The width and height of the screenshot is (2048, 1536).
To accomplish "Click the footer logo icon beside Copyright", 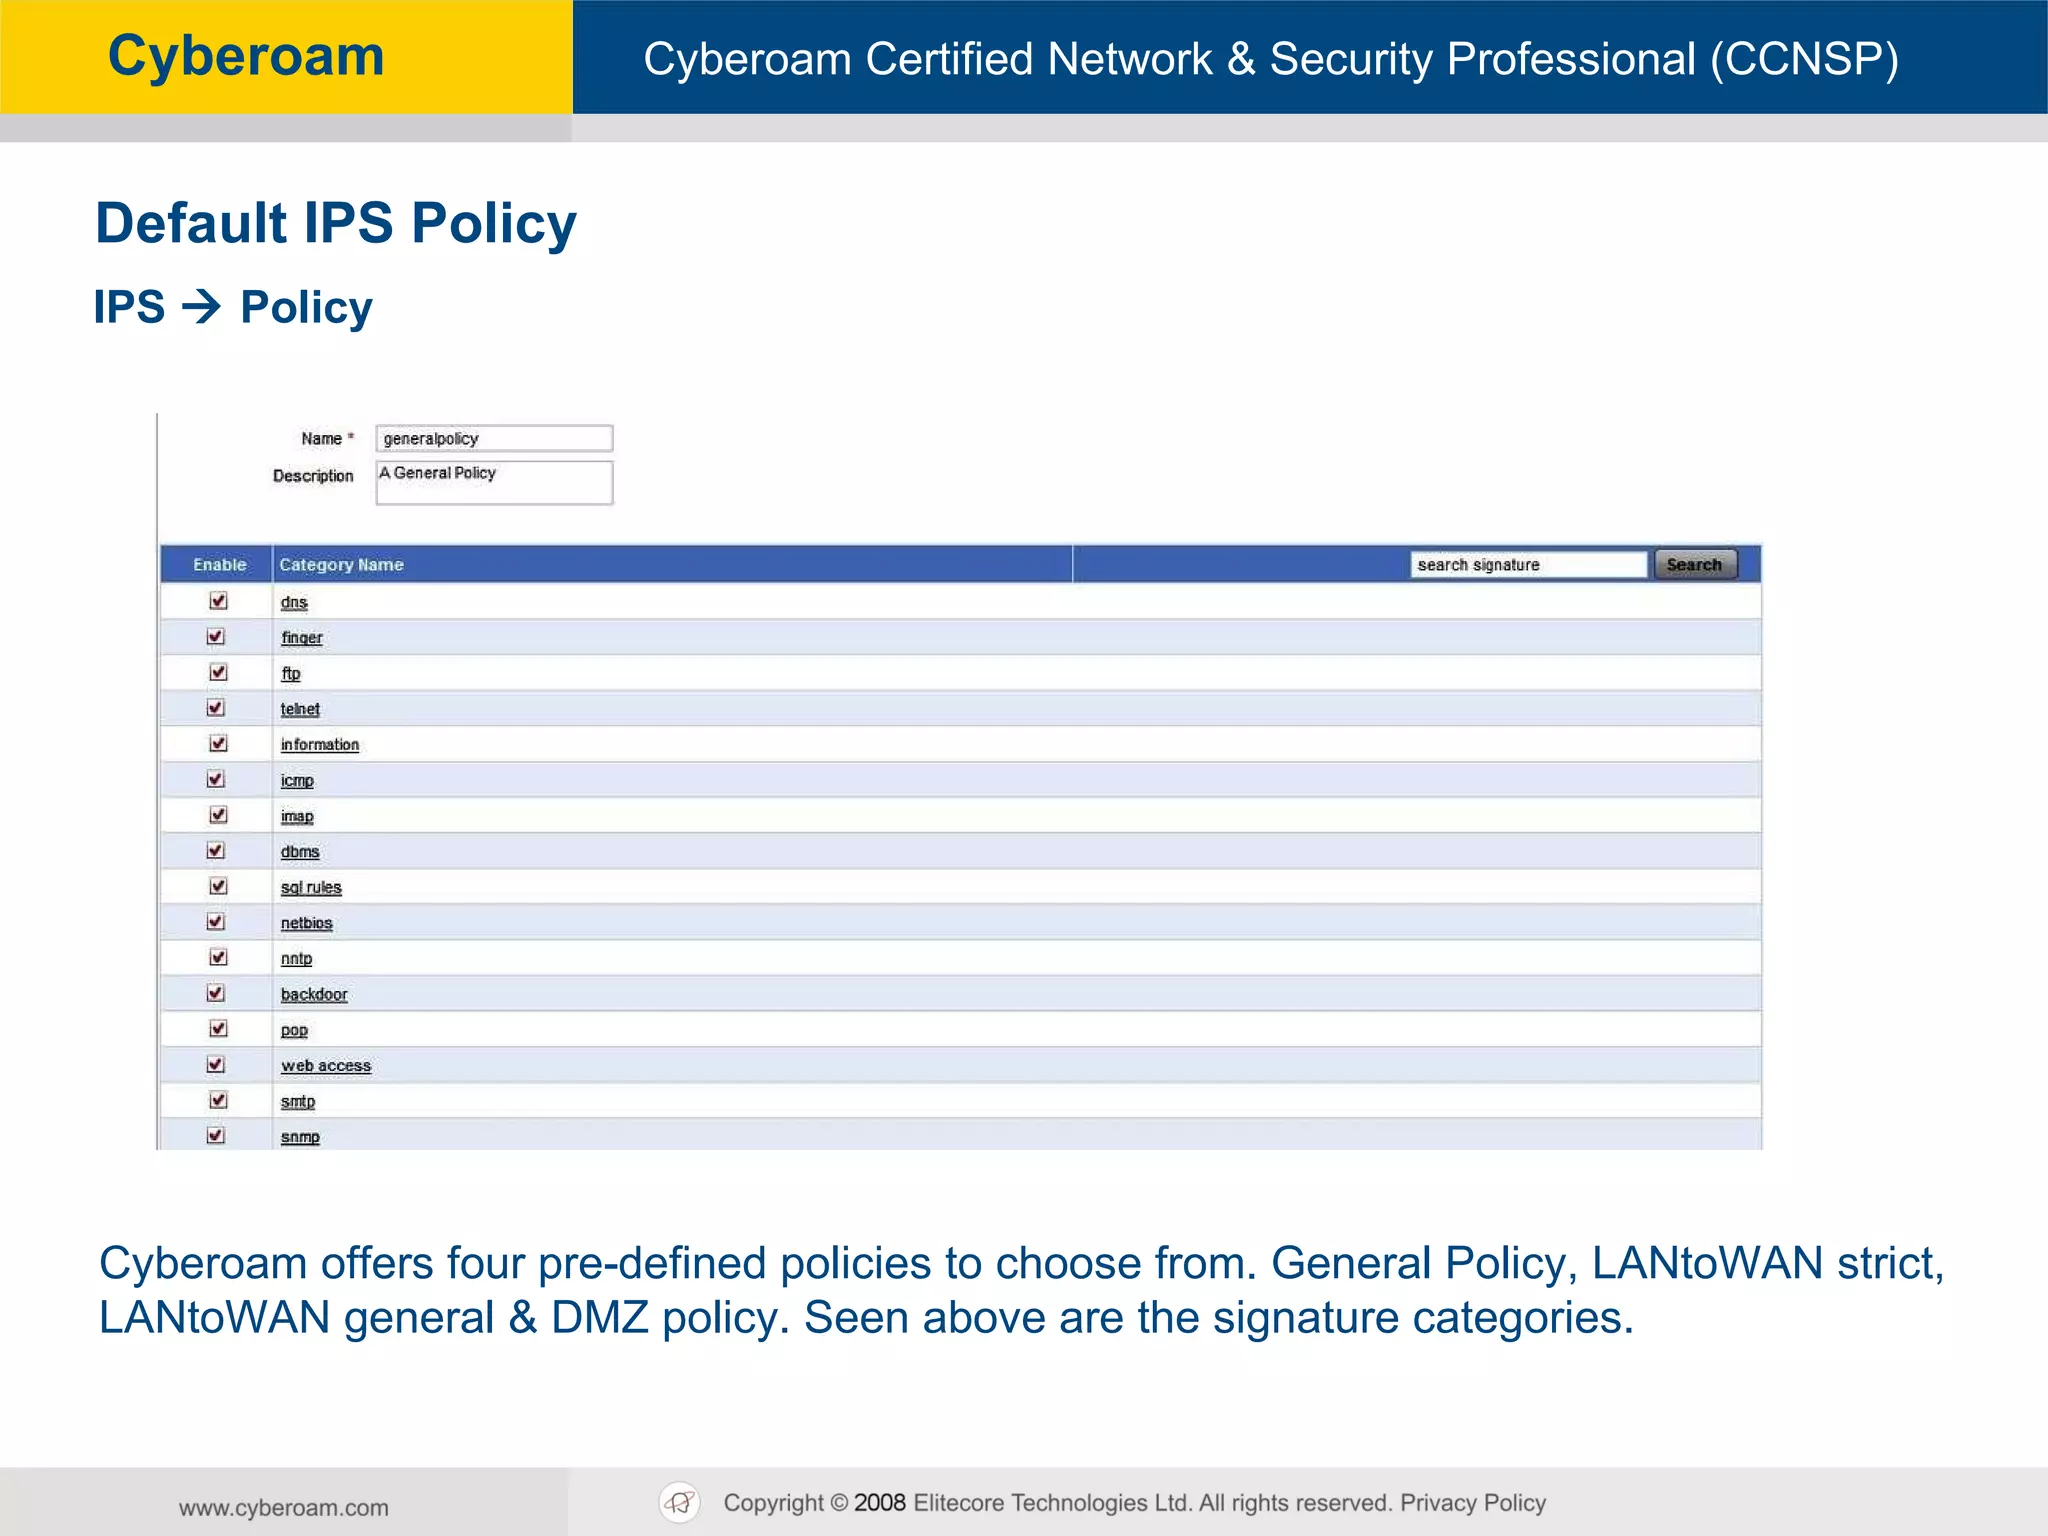I will tap(680, 1503).
